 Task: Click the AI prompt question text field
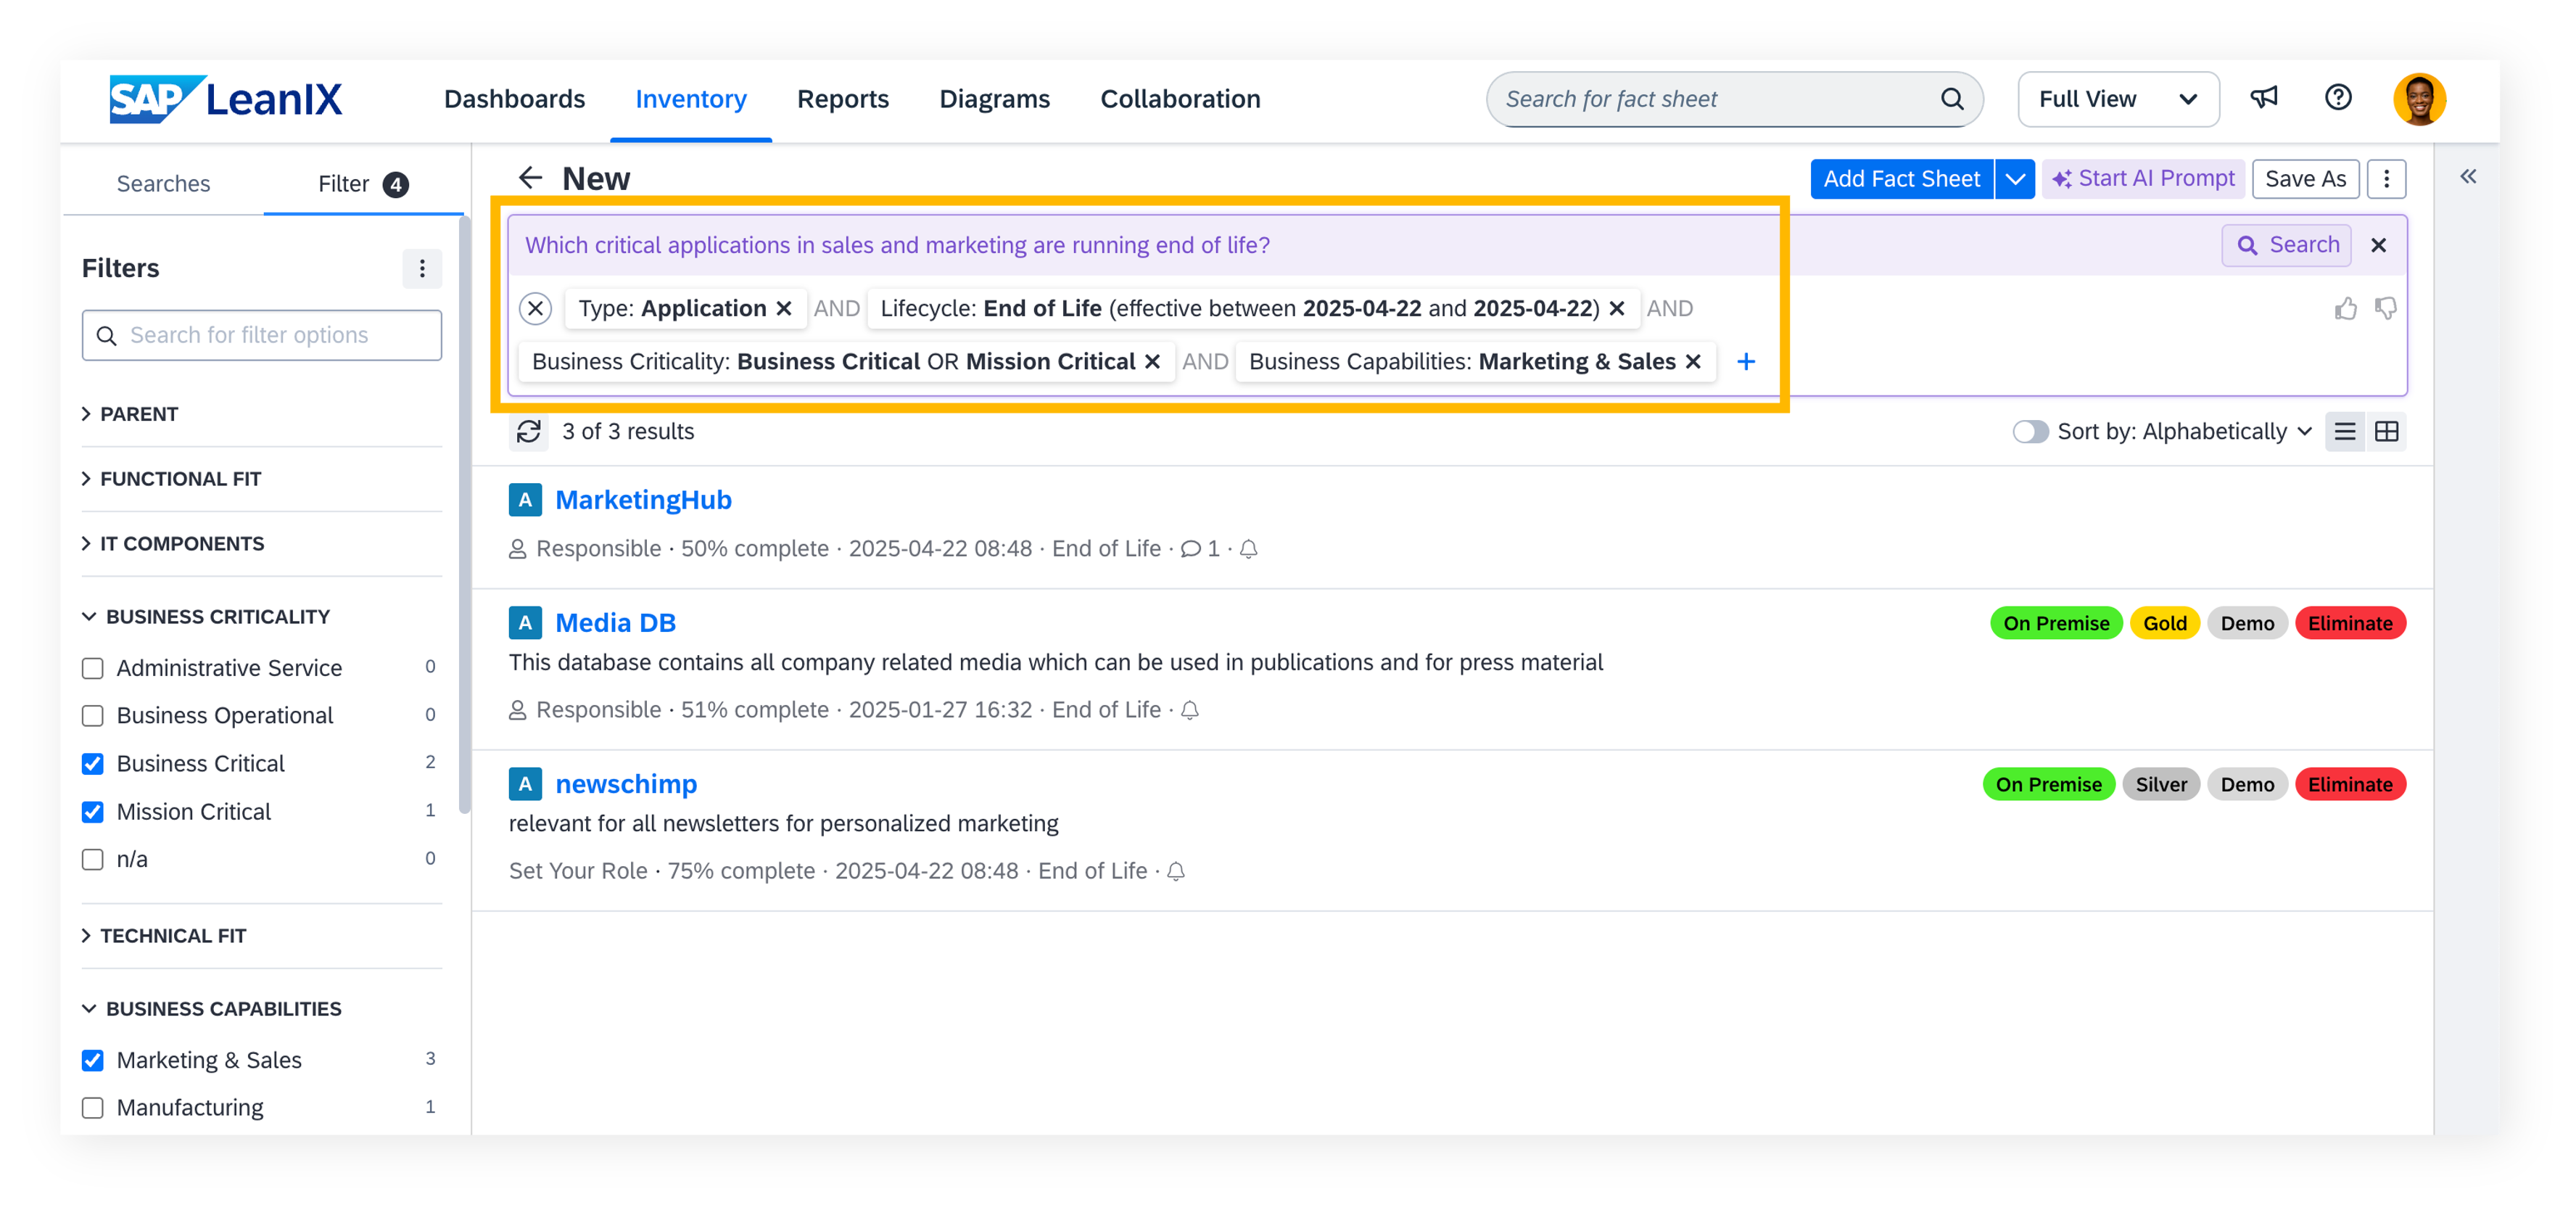1360,245
